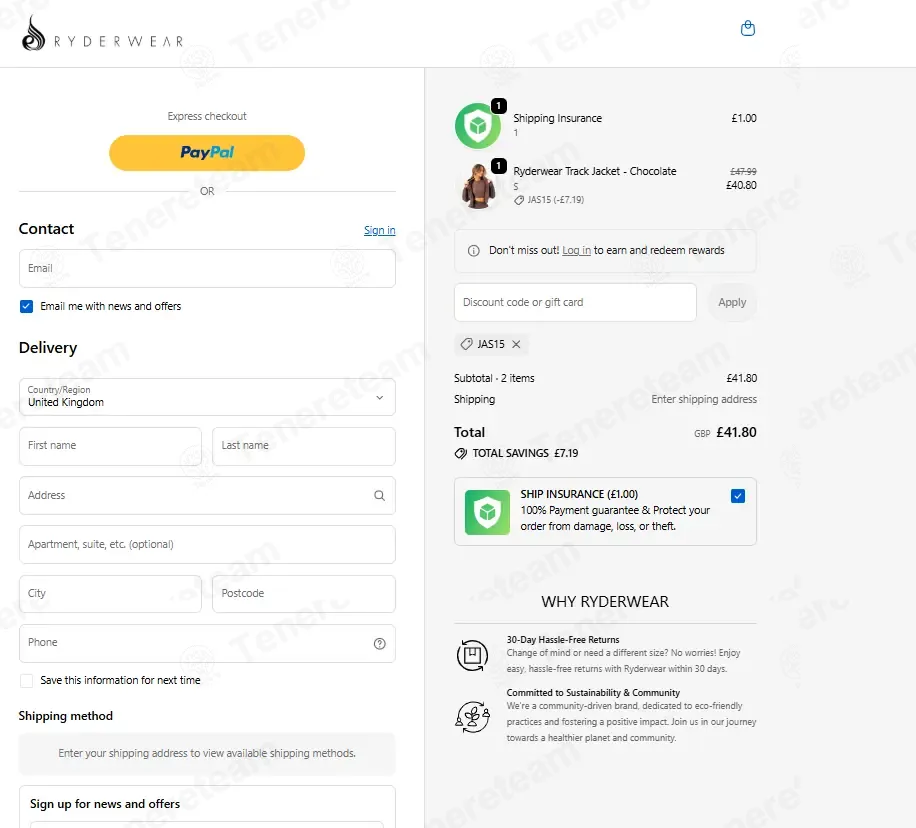
Task: Open the Country/Region dropdown
Action: click(x=207, y=397)
